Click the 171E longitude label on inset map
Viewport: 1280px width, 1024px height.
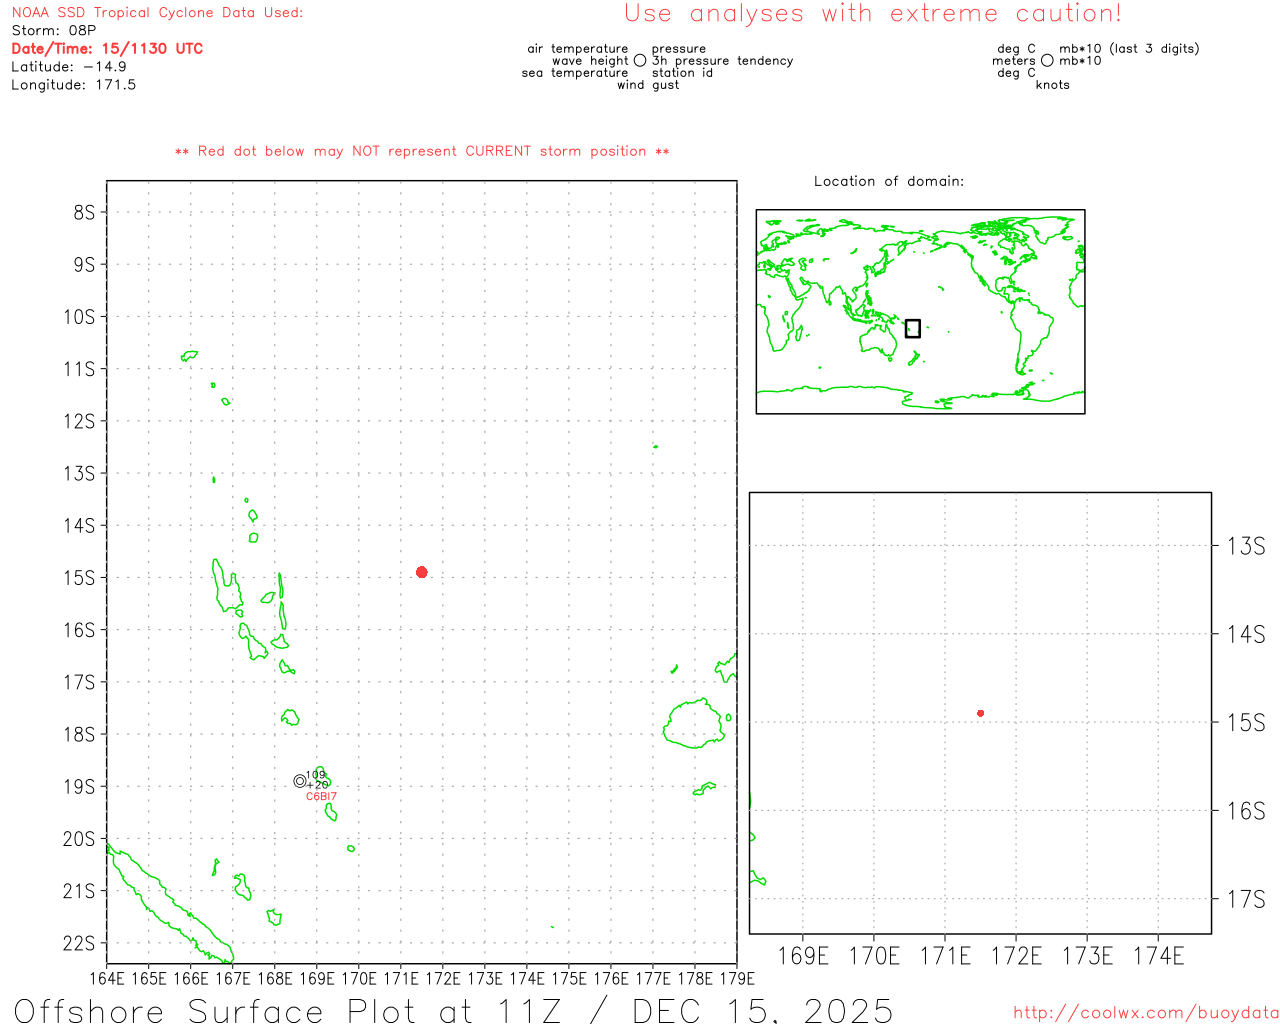pyautogui.click(x=945, y=956)
